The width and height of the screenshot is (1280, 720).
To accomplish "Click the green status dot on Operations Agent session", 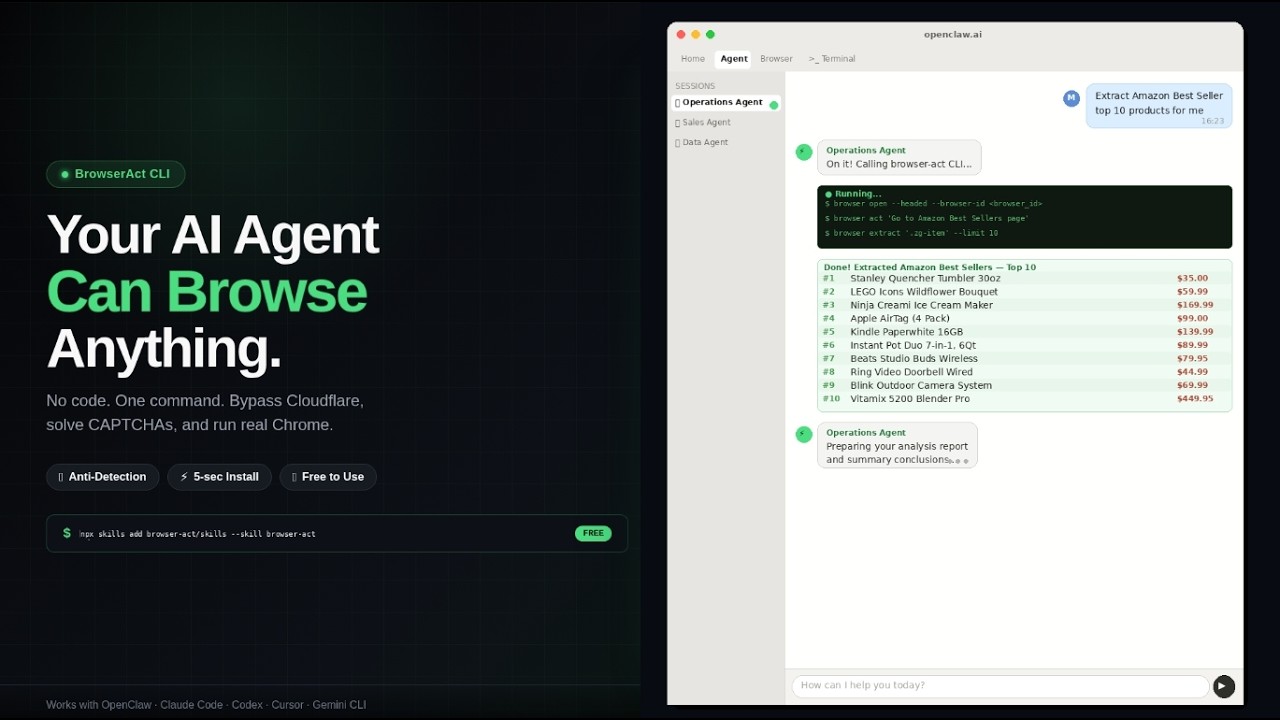I will (x=774, y=105).
